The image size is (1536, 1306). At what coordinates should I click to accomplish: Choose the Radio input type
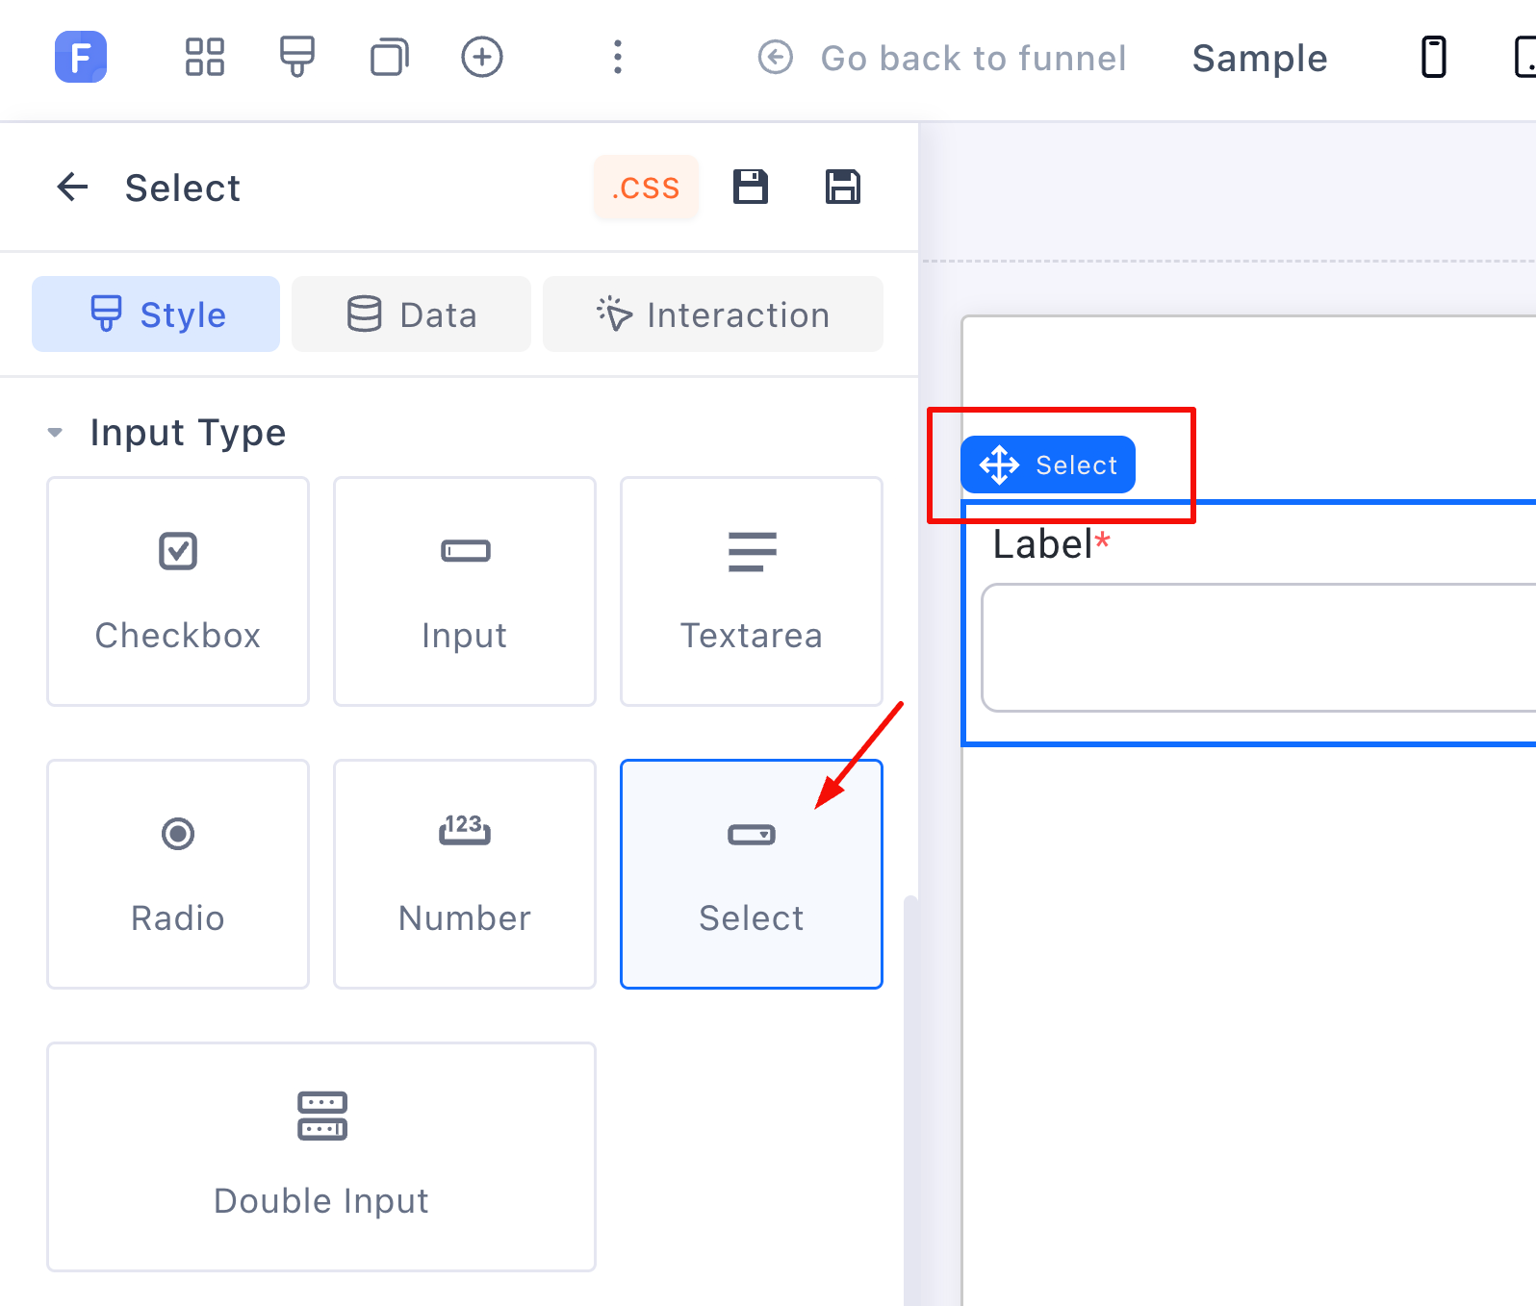tap(178, 874)
